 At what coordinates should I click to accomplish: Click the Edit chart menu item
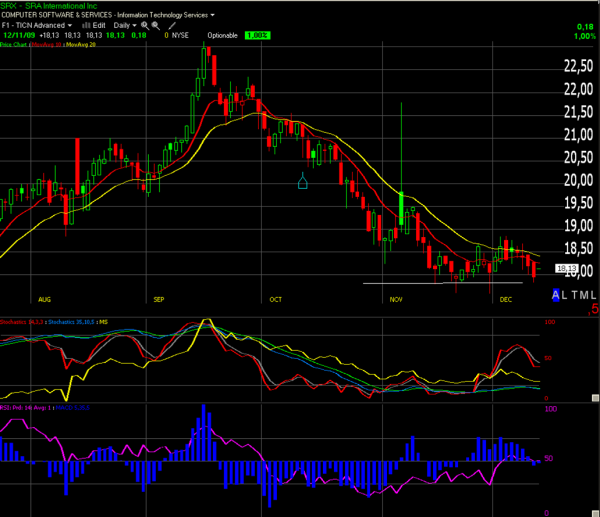[x=99, y=25]
